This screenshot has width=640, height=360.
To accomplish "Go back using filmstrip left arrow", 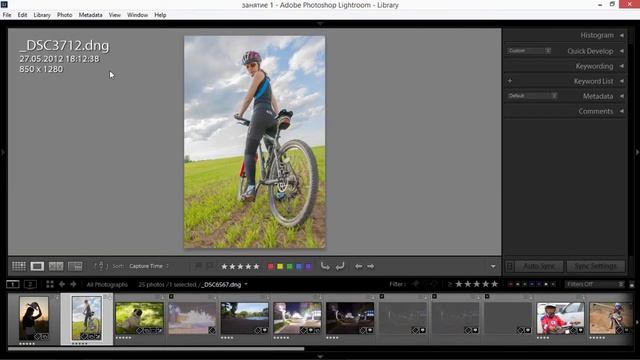I will tap(62, 284).
